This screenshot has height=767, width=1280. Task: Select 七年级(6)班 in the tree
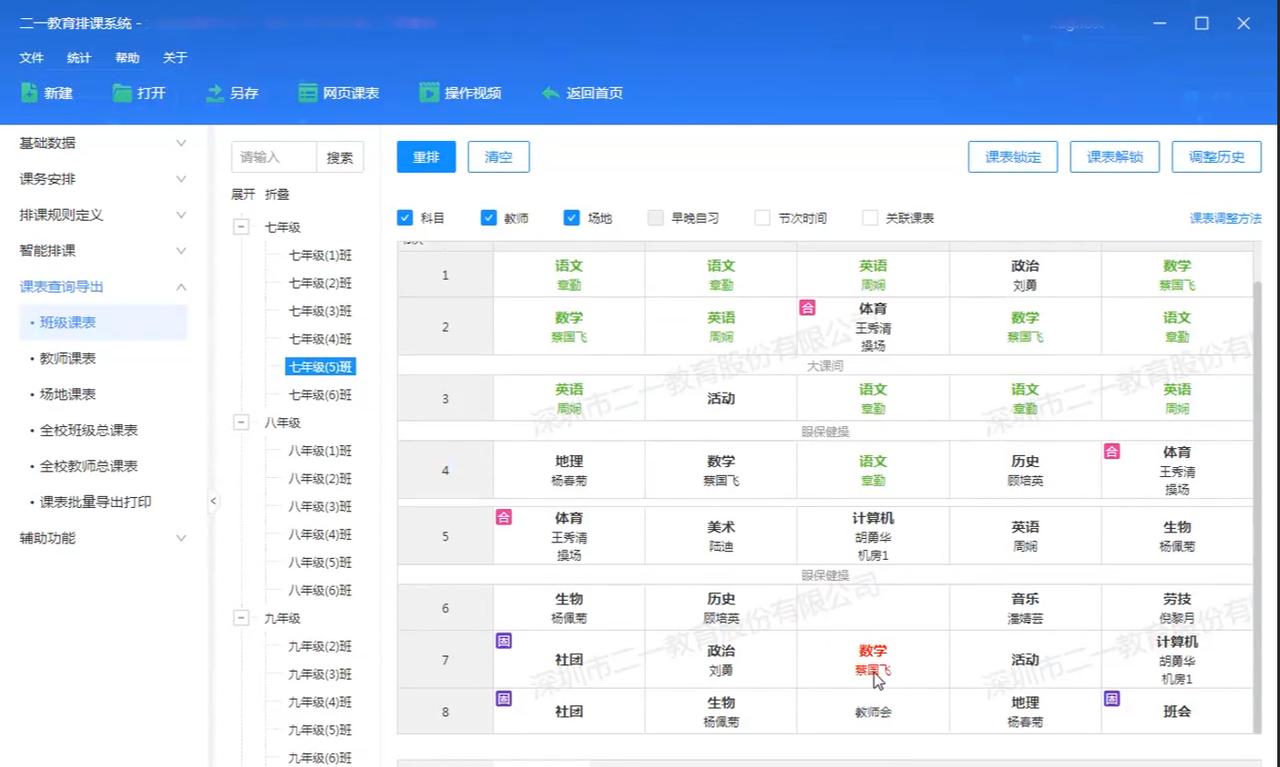(x=320, y=395)
